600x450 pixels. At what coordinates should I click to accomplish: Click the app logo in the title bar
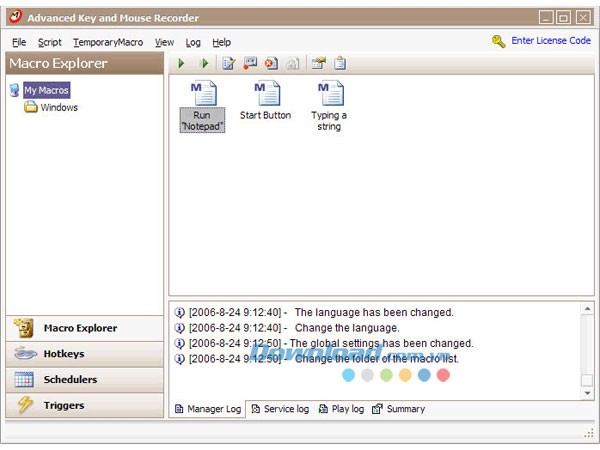point(16,17)
